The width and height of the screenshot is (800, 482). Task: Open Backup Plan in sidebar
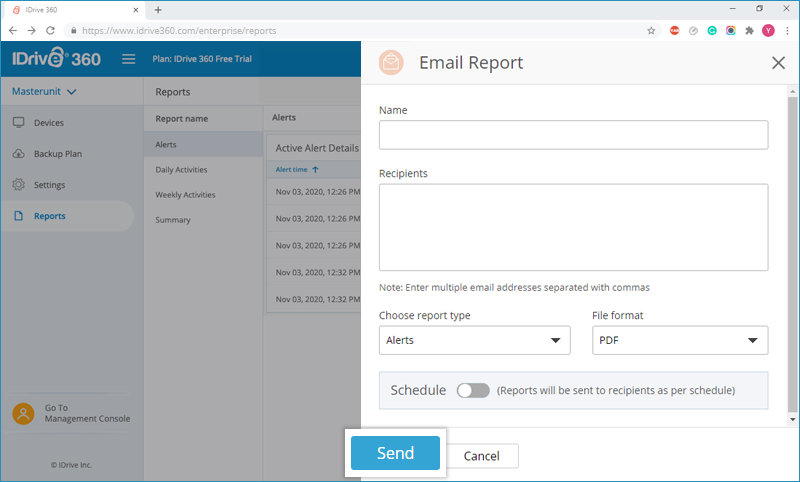(x=58, y=154)
